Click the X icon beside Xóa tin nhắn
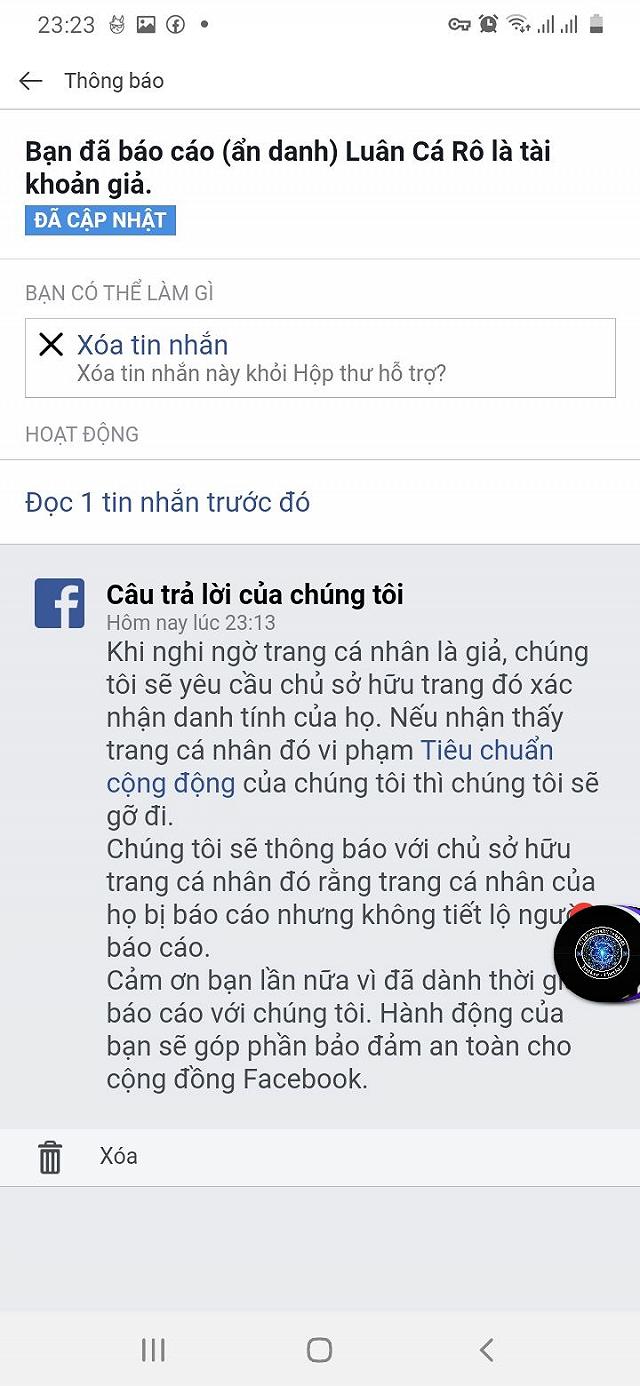The height and width of the screenshot is (1386, 640). point(51,345)
